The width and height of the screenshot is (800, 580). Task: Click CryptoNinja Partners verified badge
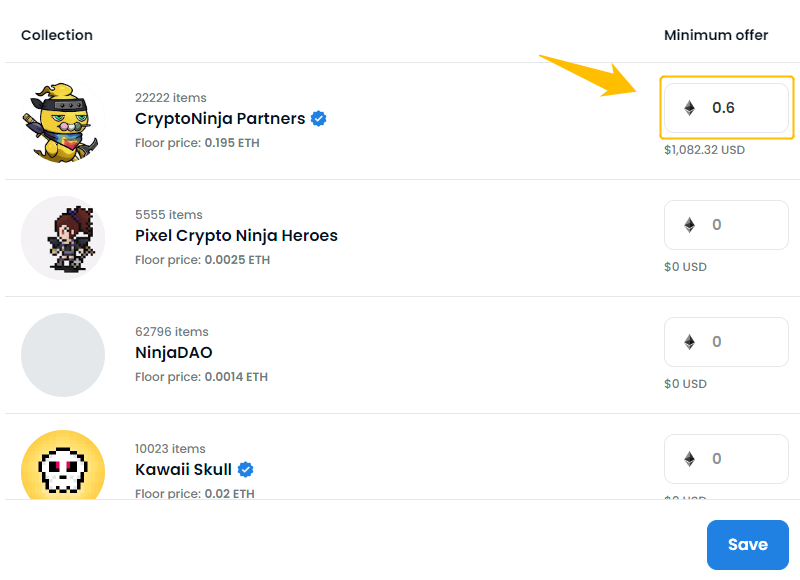click(x=319, y=119)
